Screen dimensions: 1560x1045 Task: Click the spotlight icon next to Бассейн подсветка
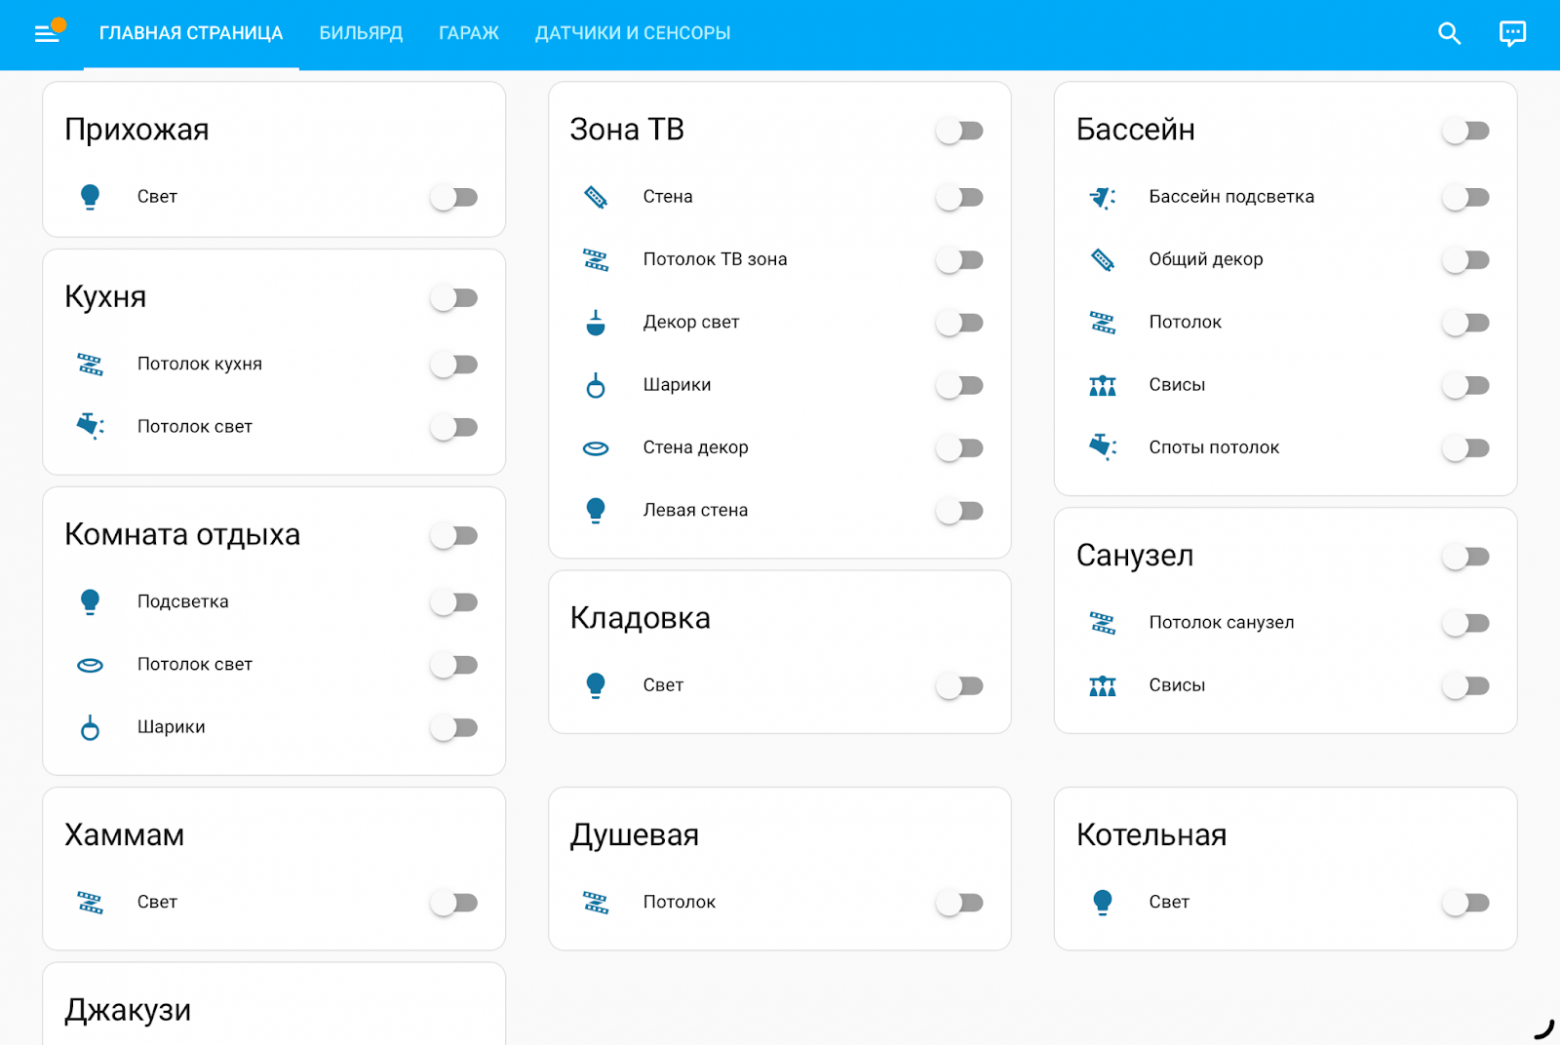click(x=1102, y=197)
